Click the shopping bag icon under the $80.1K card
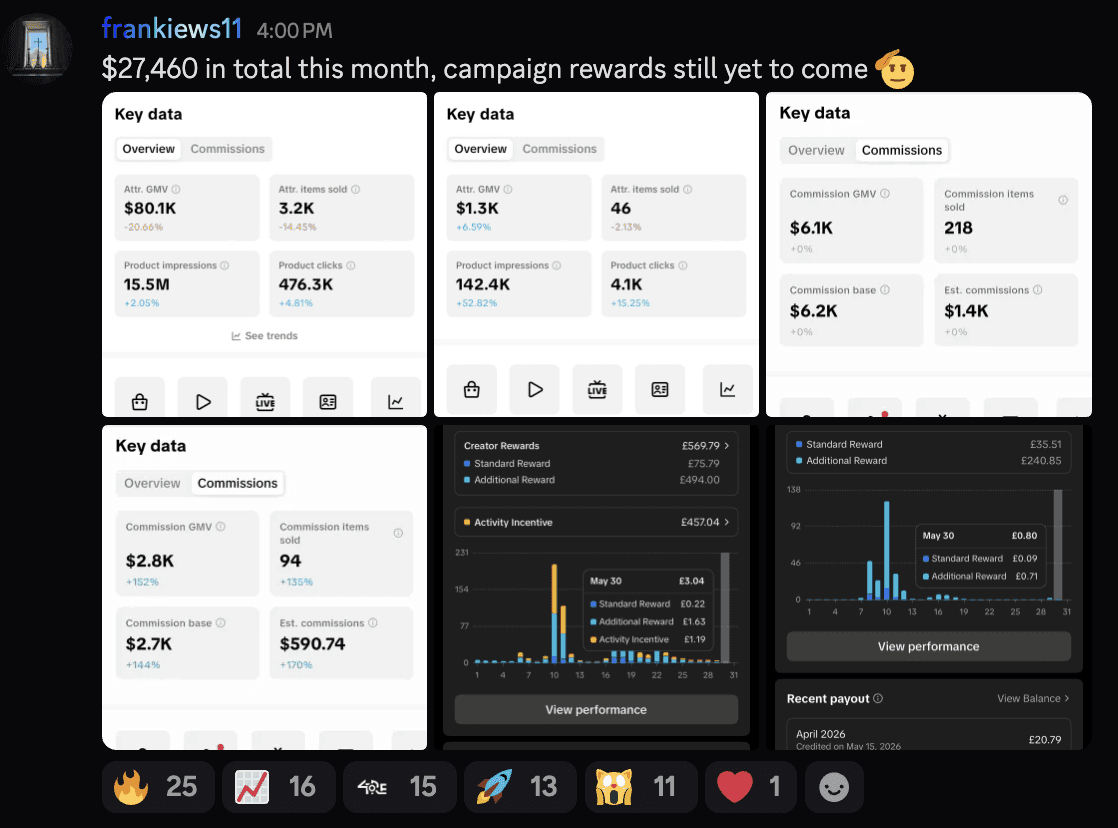The height and width of the screenshot is (828, 1118). tap(140, 402)
